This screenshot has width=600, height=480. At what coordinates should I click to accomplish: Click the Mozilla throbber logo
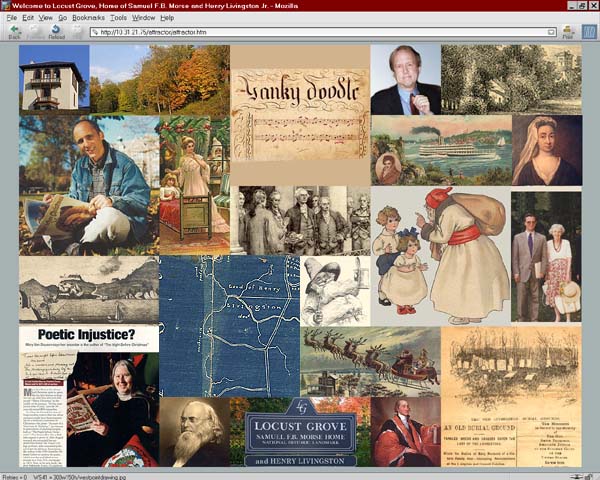pos(589,32)
